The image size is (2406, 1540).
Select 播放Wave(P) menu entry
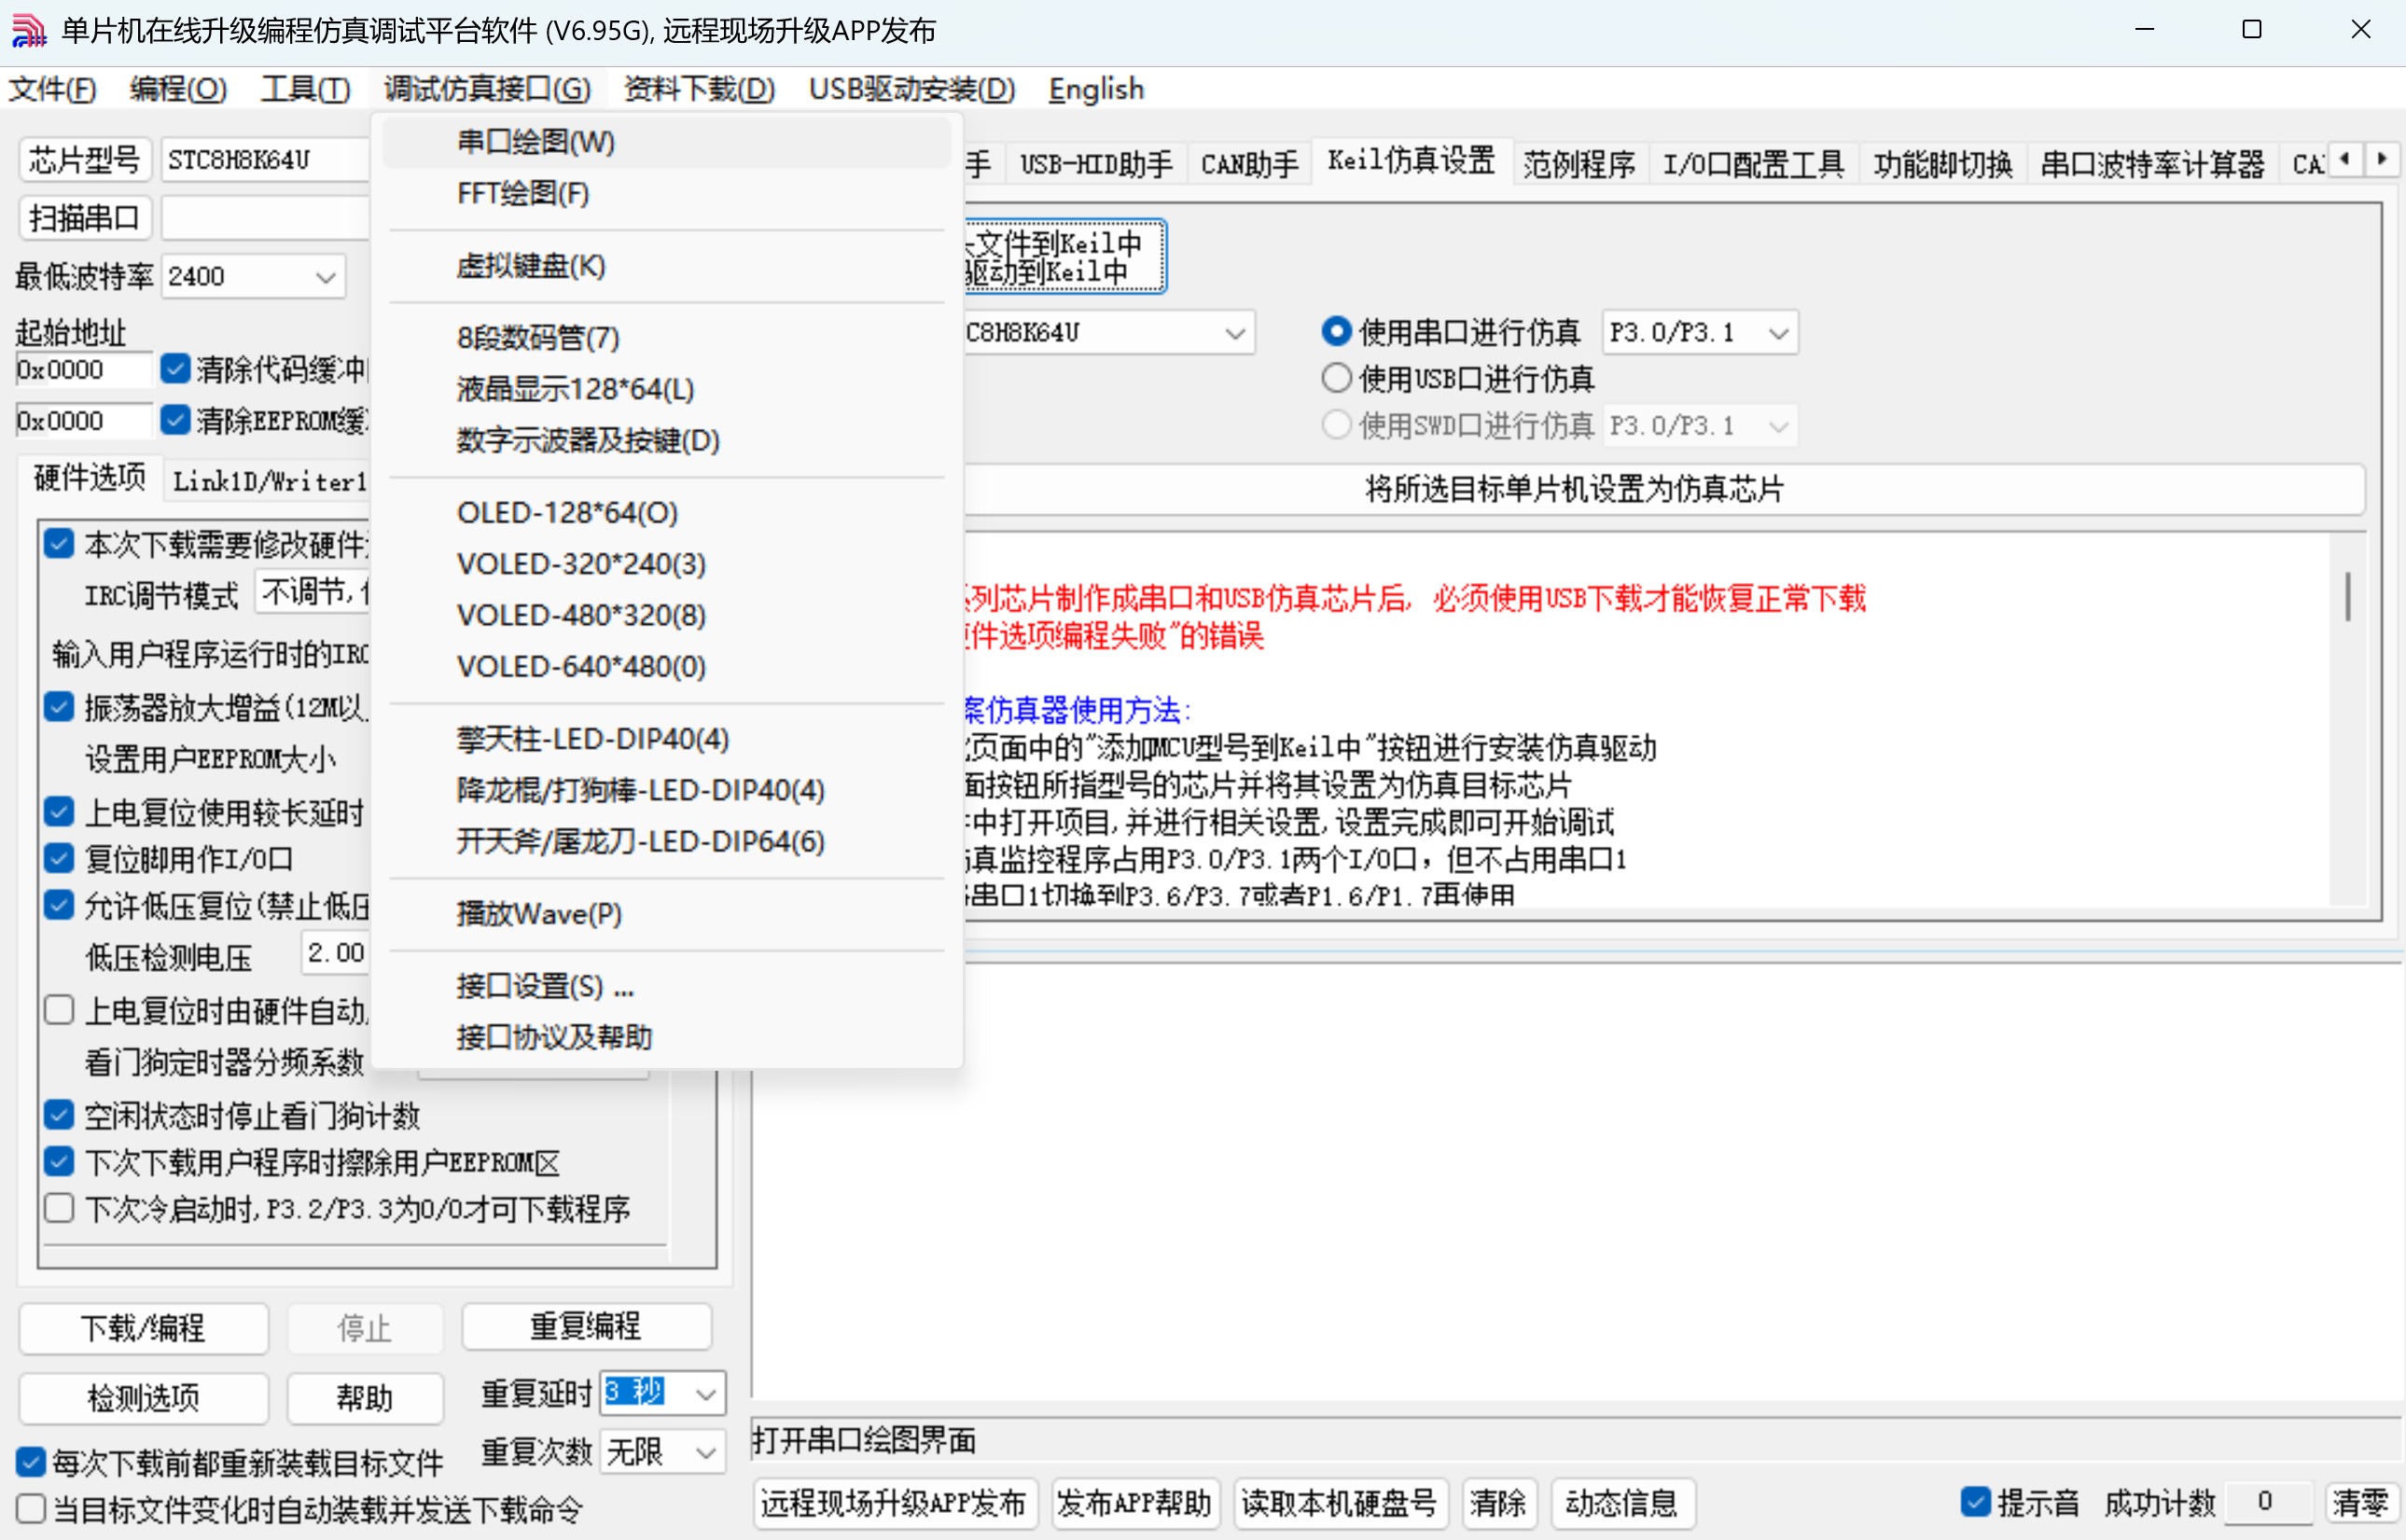666,914
